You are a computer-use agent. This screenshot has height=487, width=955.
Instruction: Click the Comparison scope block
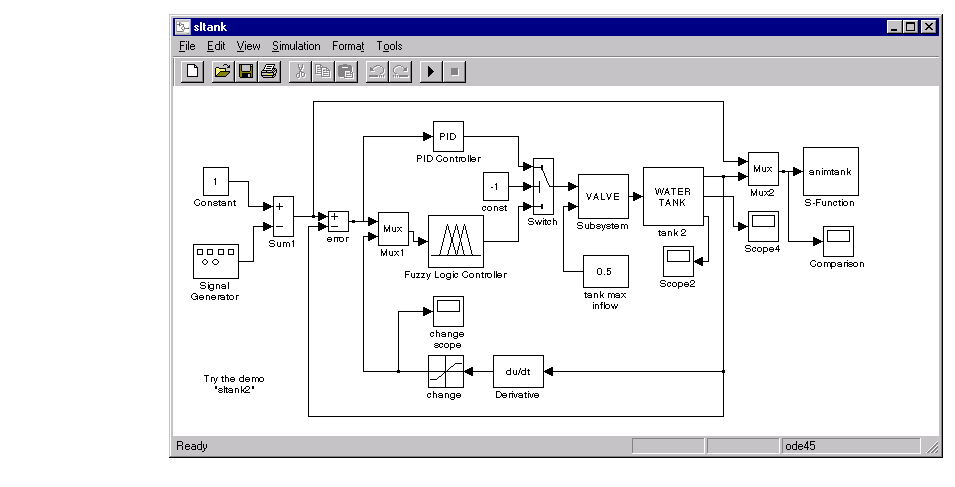[x=839, y=242]
